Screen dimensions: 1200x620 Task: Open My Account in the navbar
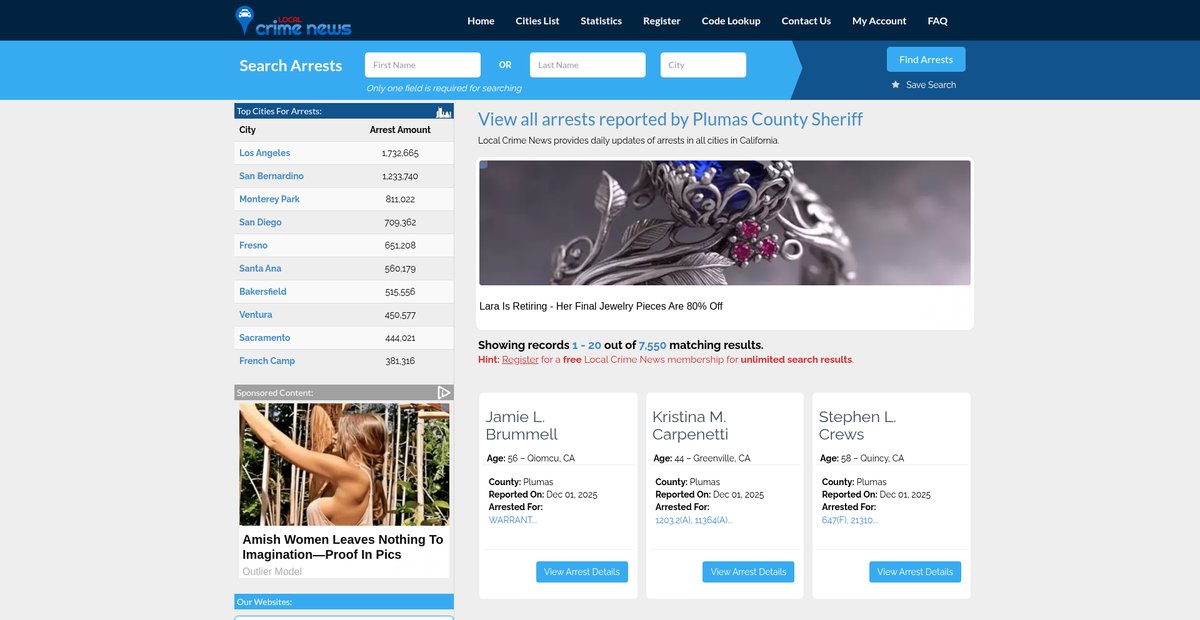pyautogui.click(x=879, y=21)
